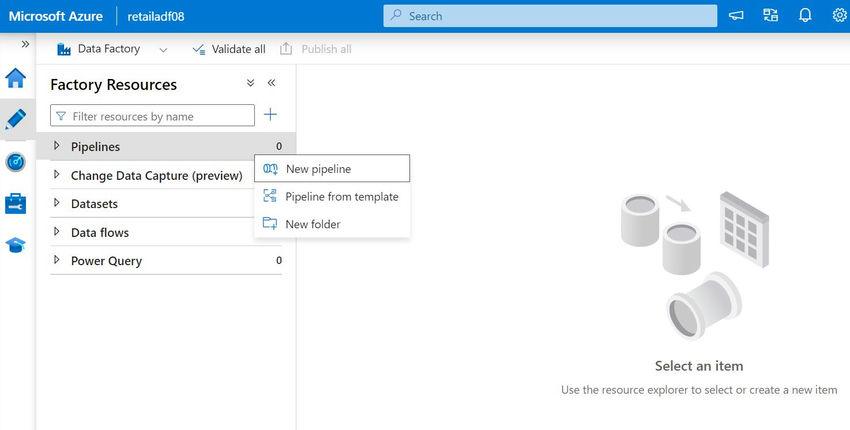The width and height of the screenshot is (850, 430).
Task: Collapse the Factory Resources panel
Action: (271, 82)
